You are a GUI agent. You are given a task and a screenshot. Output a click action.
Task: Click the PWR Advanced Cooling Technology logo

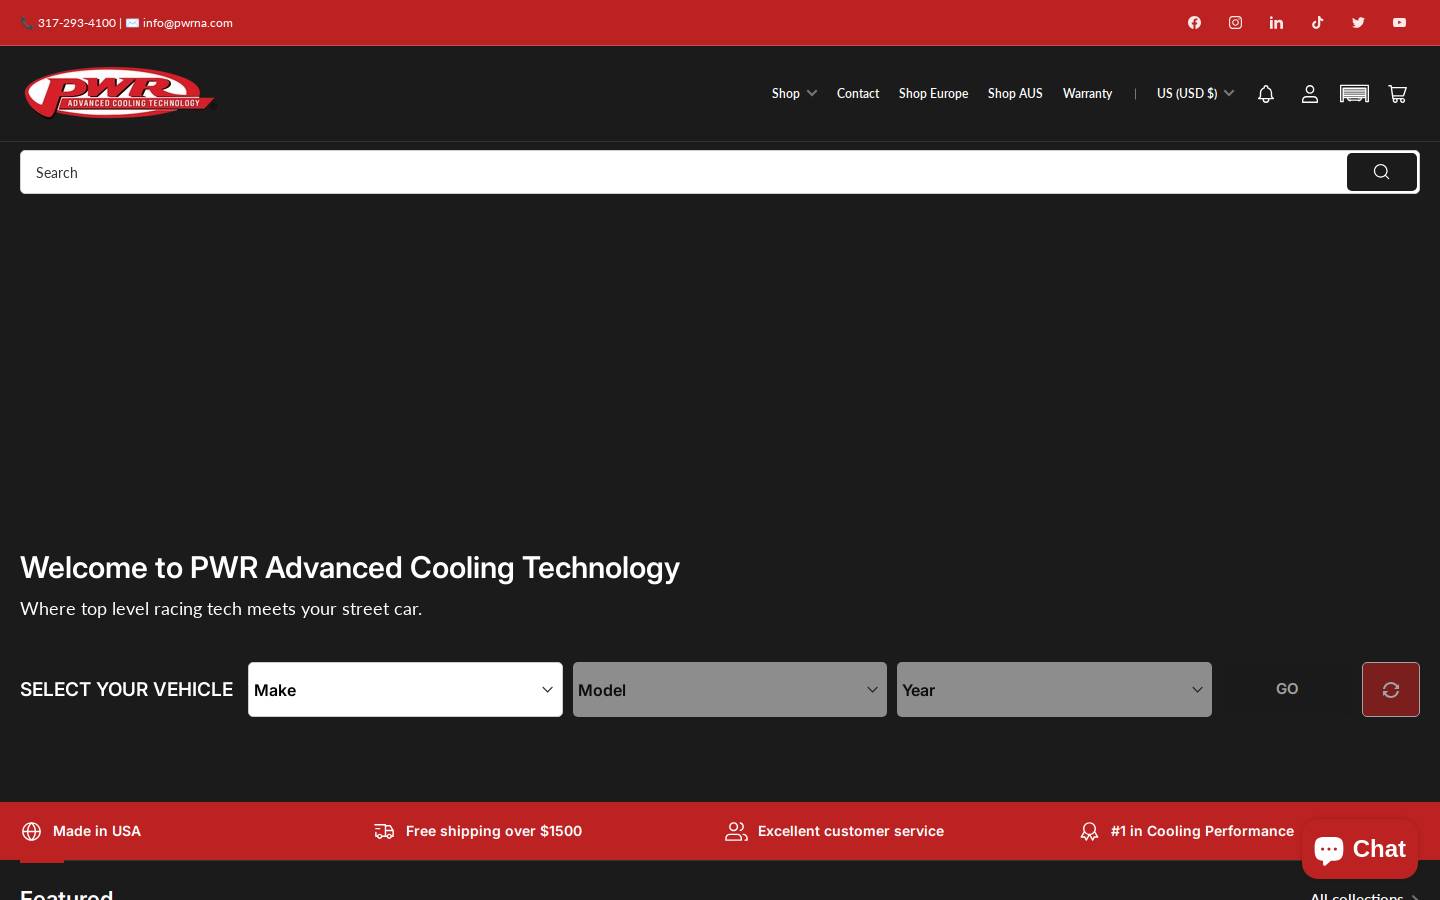point(119,93)
